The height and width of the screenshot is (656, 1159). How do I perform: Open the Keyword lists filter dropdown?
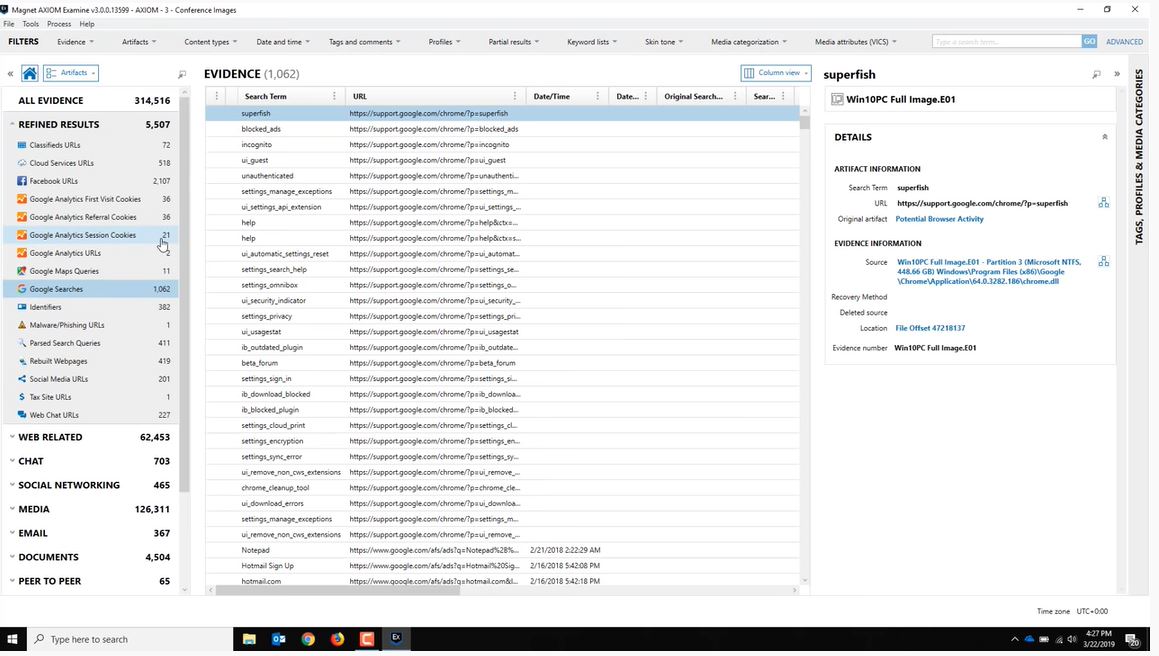click(592, 42)
